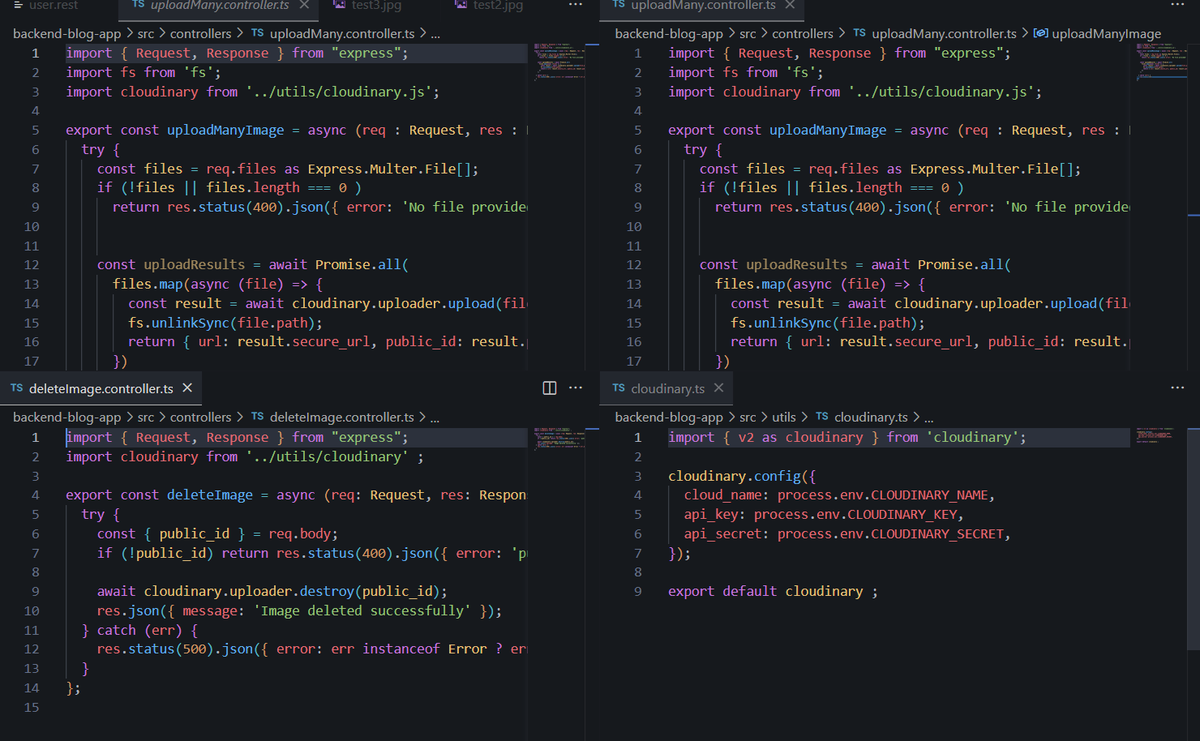Click symbol icon before uploadManyImage breadcrumb

[x=1040, y=34]
